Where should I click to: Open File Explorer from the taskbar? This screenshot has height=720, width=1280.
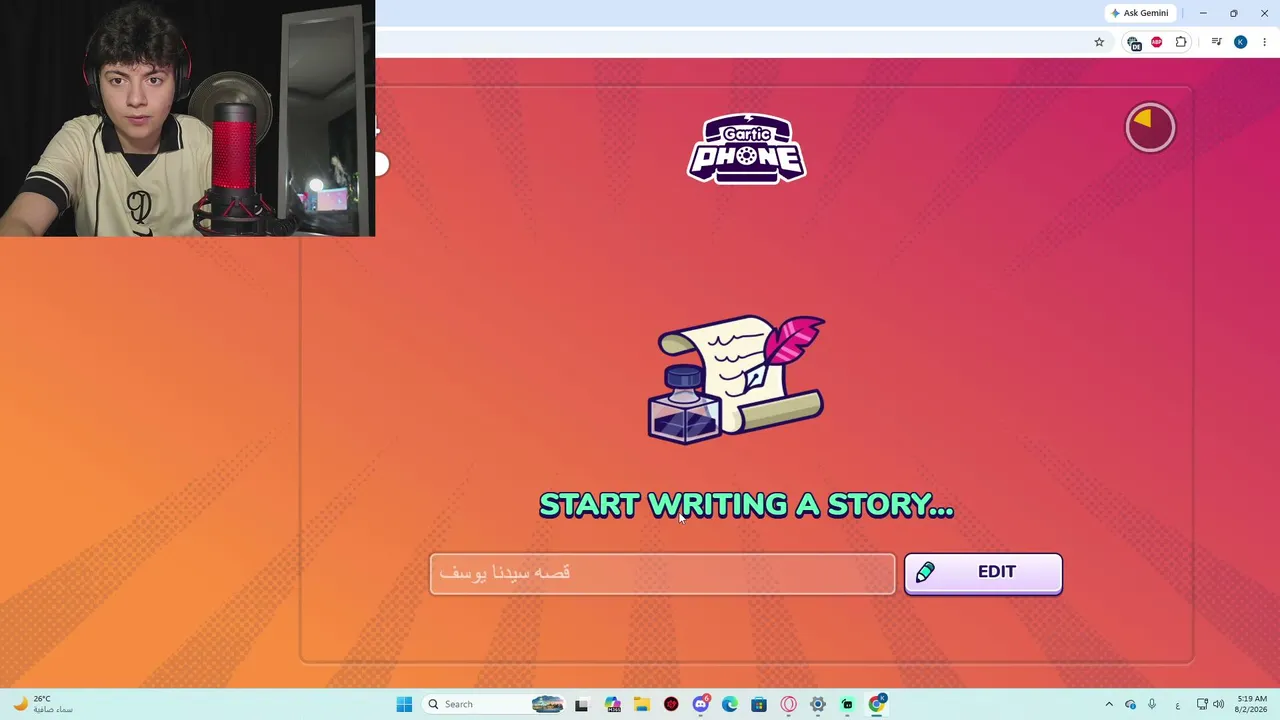click(x=641, y=704)
